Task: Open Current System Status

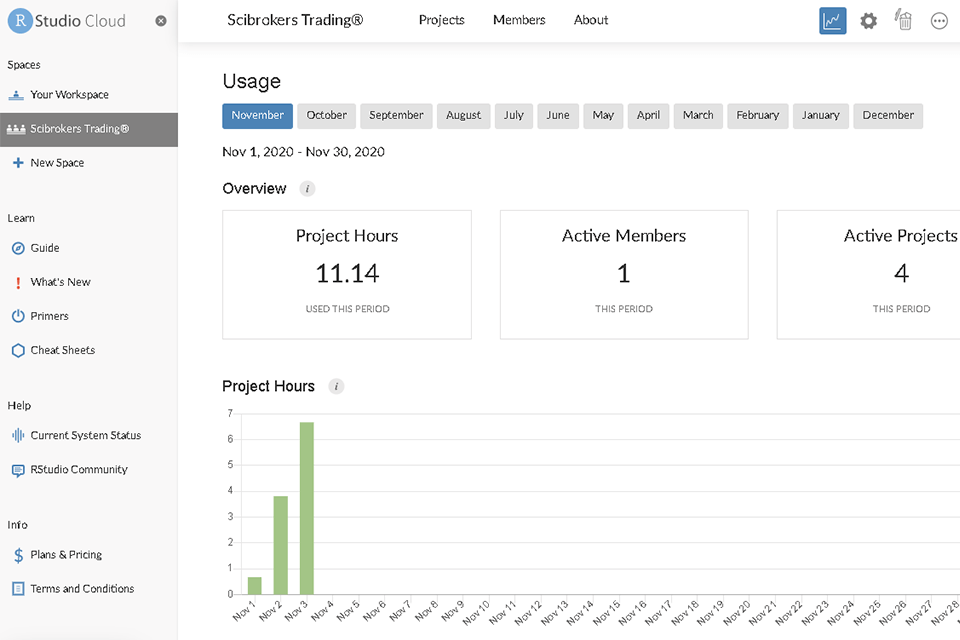Action: 86,435
